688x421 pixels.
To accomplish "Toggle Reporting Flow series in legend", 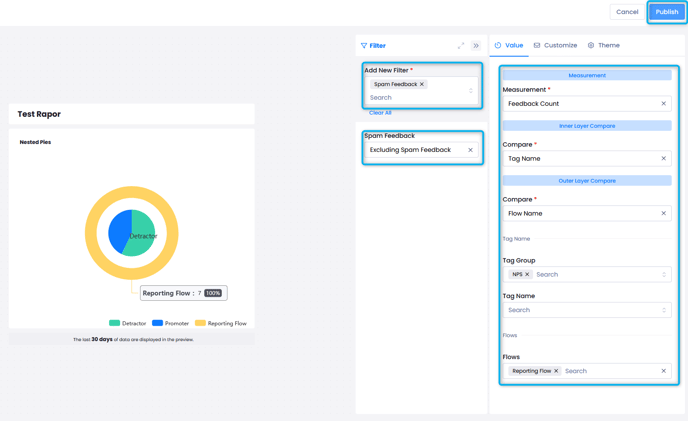I will tap(220, 323).
